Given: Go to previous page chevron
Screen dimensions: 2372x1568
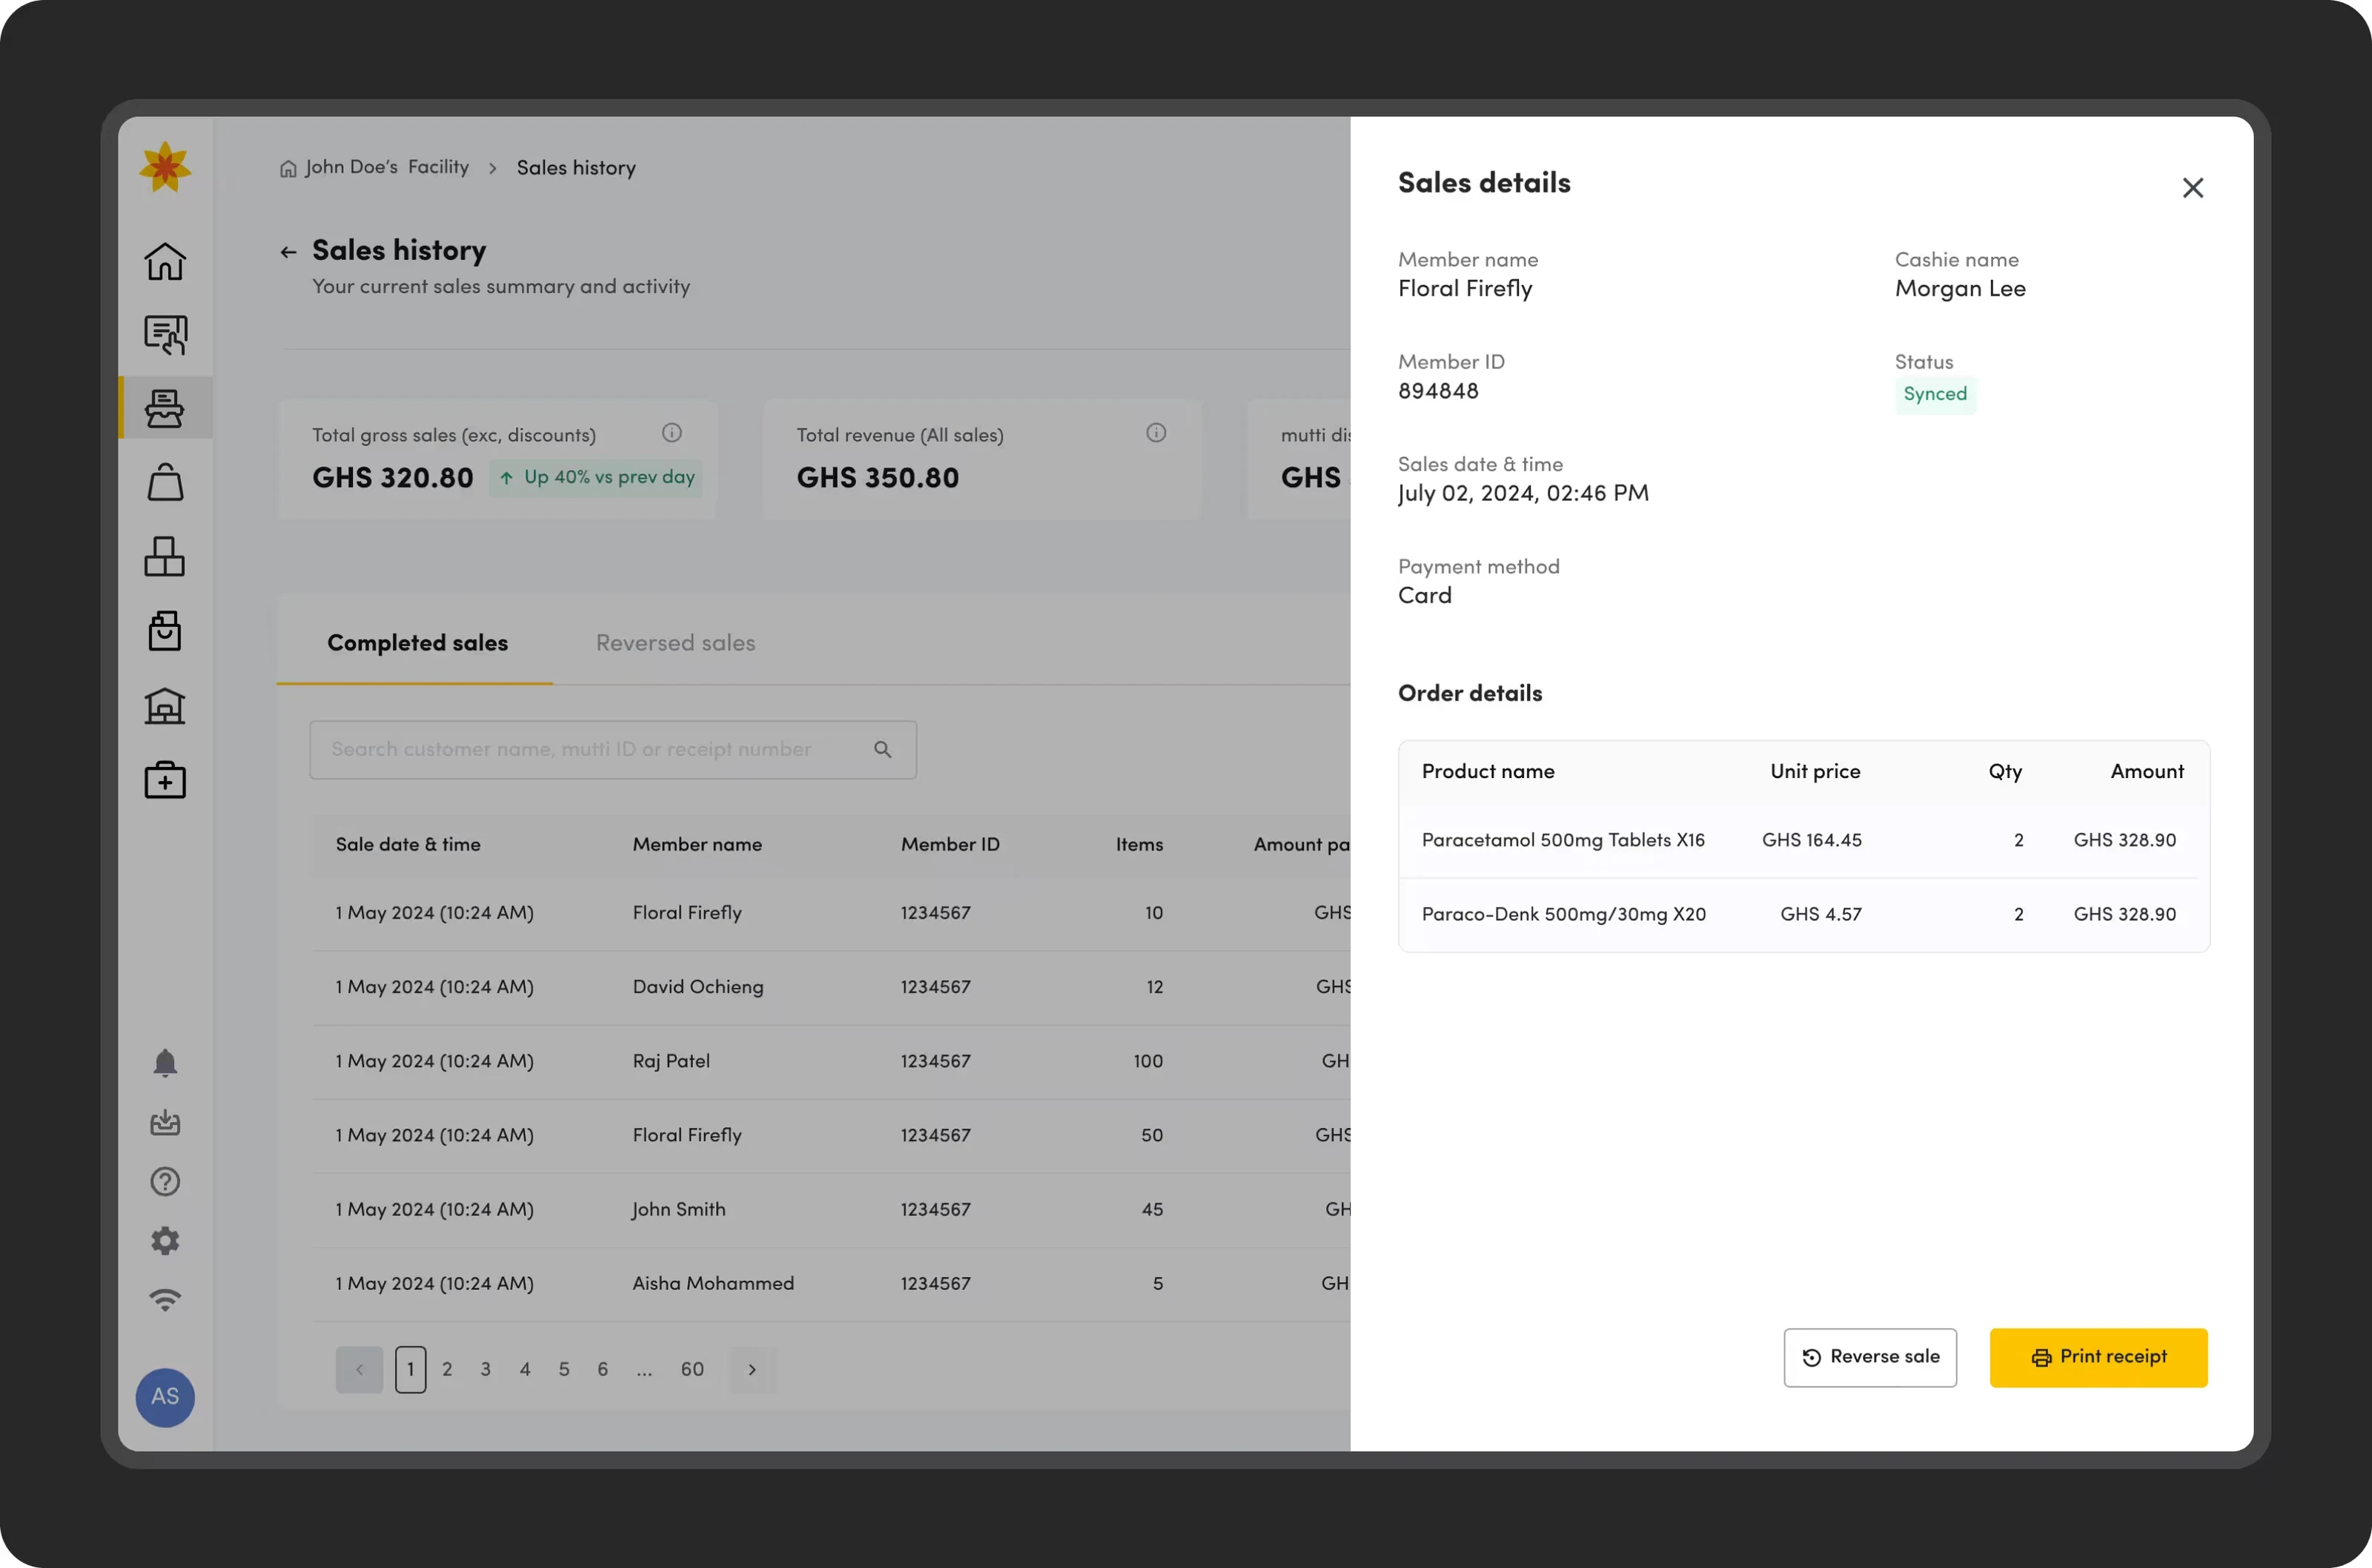Looking at the screenshot, I should point(359,1370).
